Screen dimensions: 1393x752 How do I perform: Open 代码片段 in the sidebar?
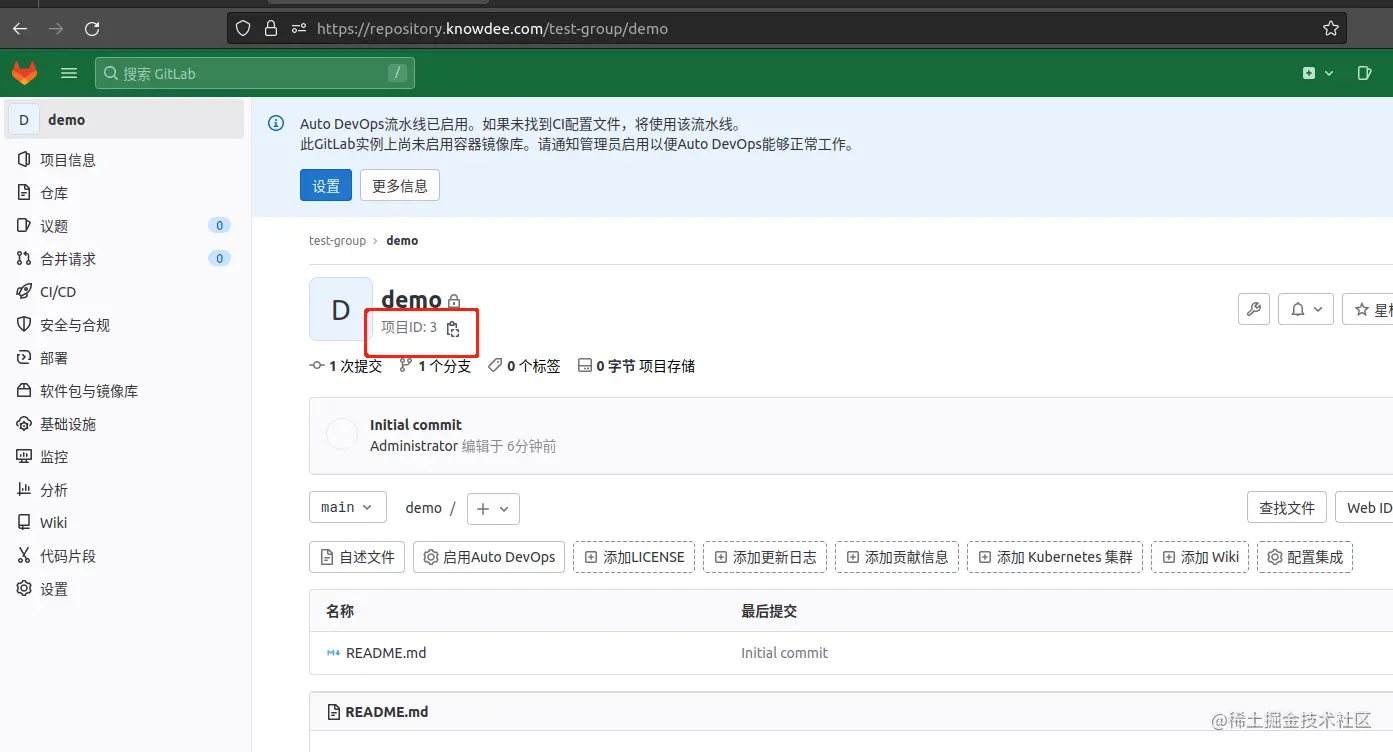click(x=125, y=556)
